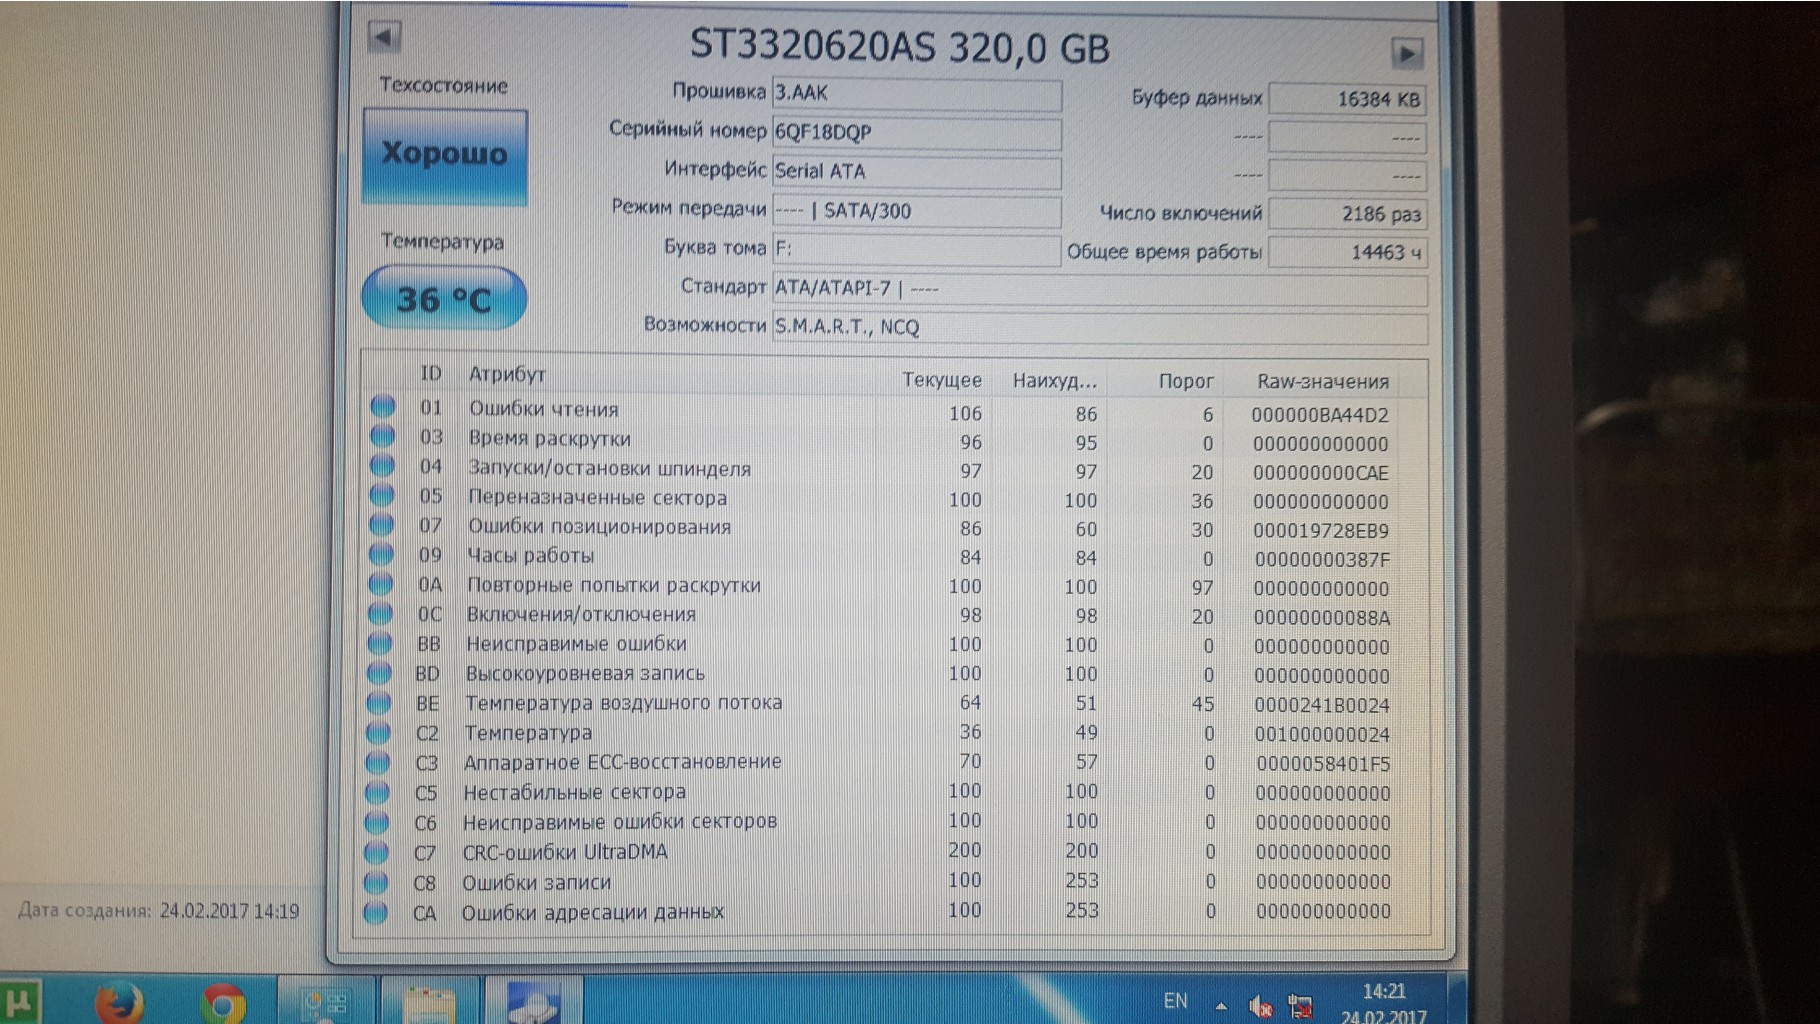Click the CrystalDiskInfo taskbar icon
The height and width of the screenshot is (1024, 1820).
pos(532,1002)
